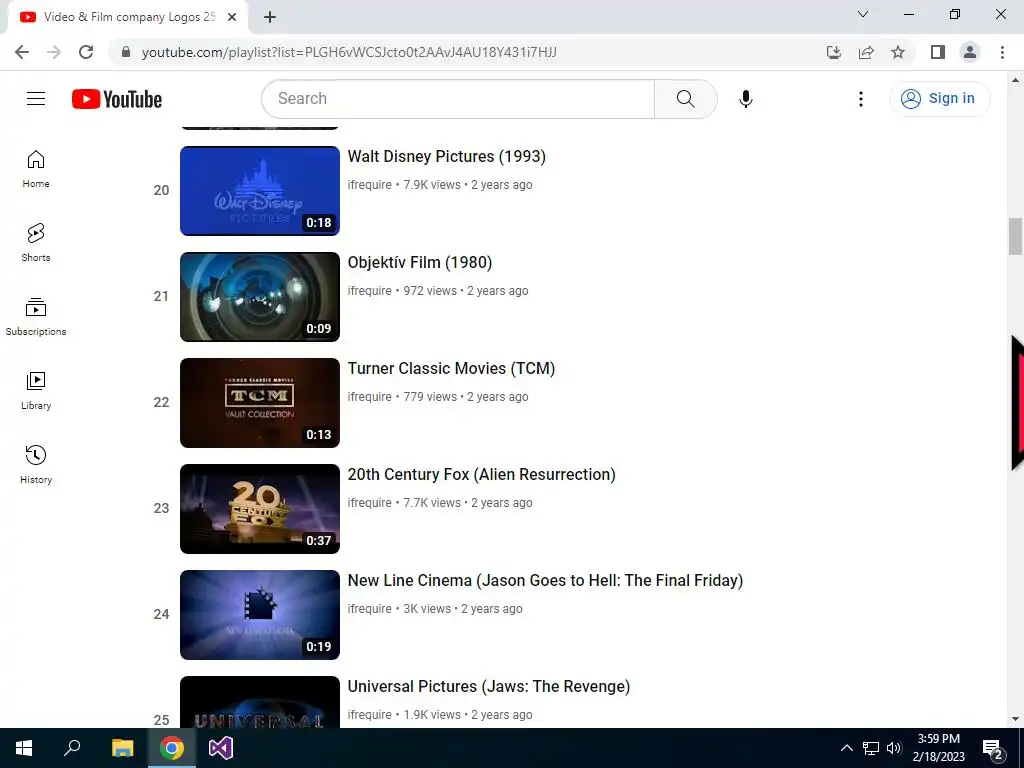1024x768 pixels.
Task: Open the network tray icon
Action: point(871,748)
